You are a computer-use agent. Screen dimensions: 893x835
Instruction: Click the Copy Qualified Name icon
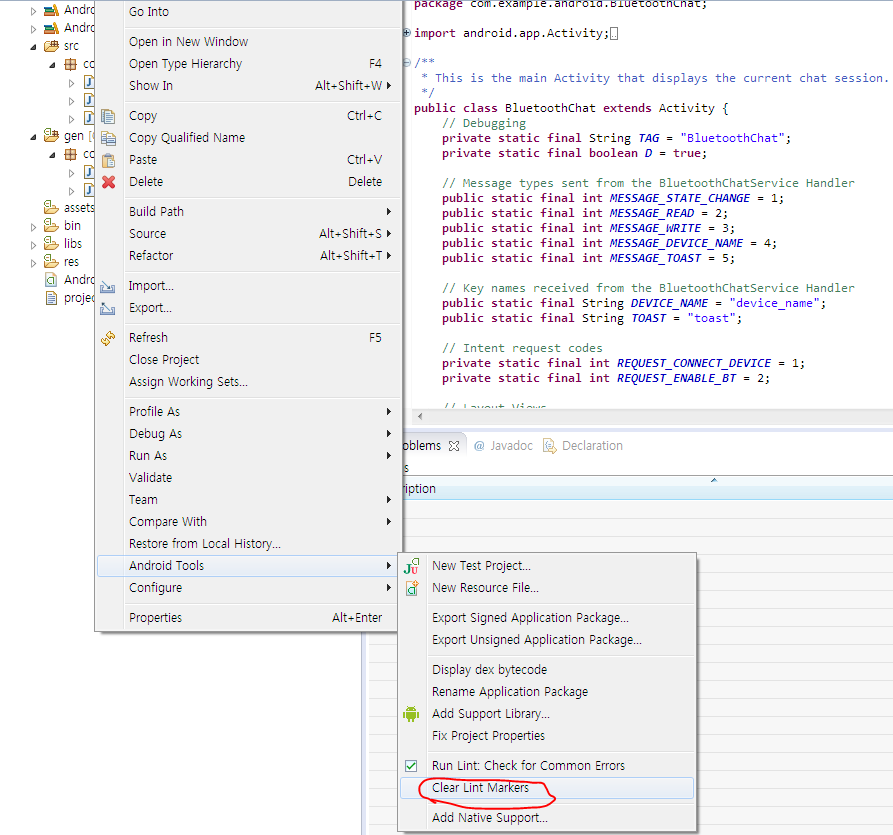tap(108, 138)
